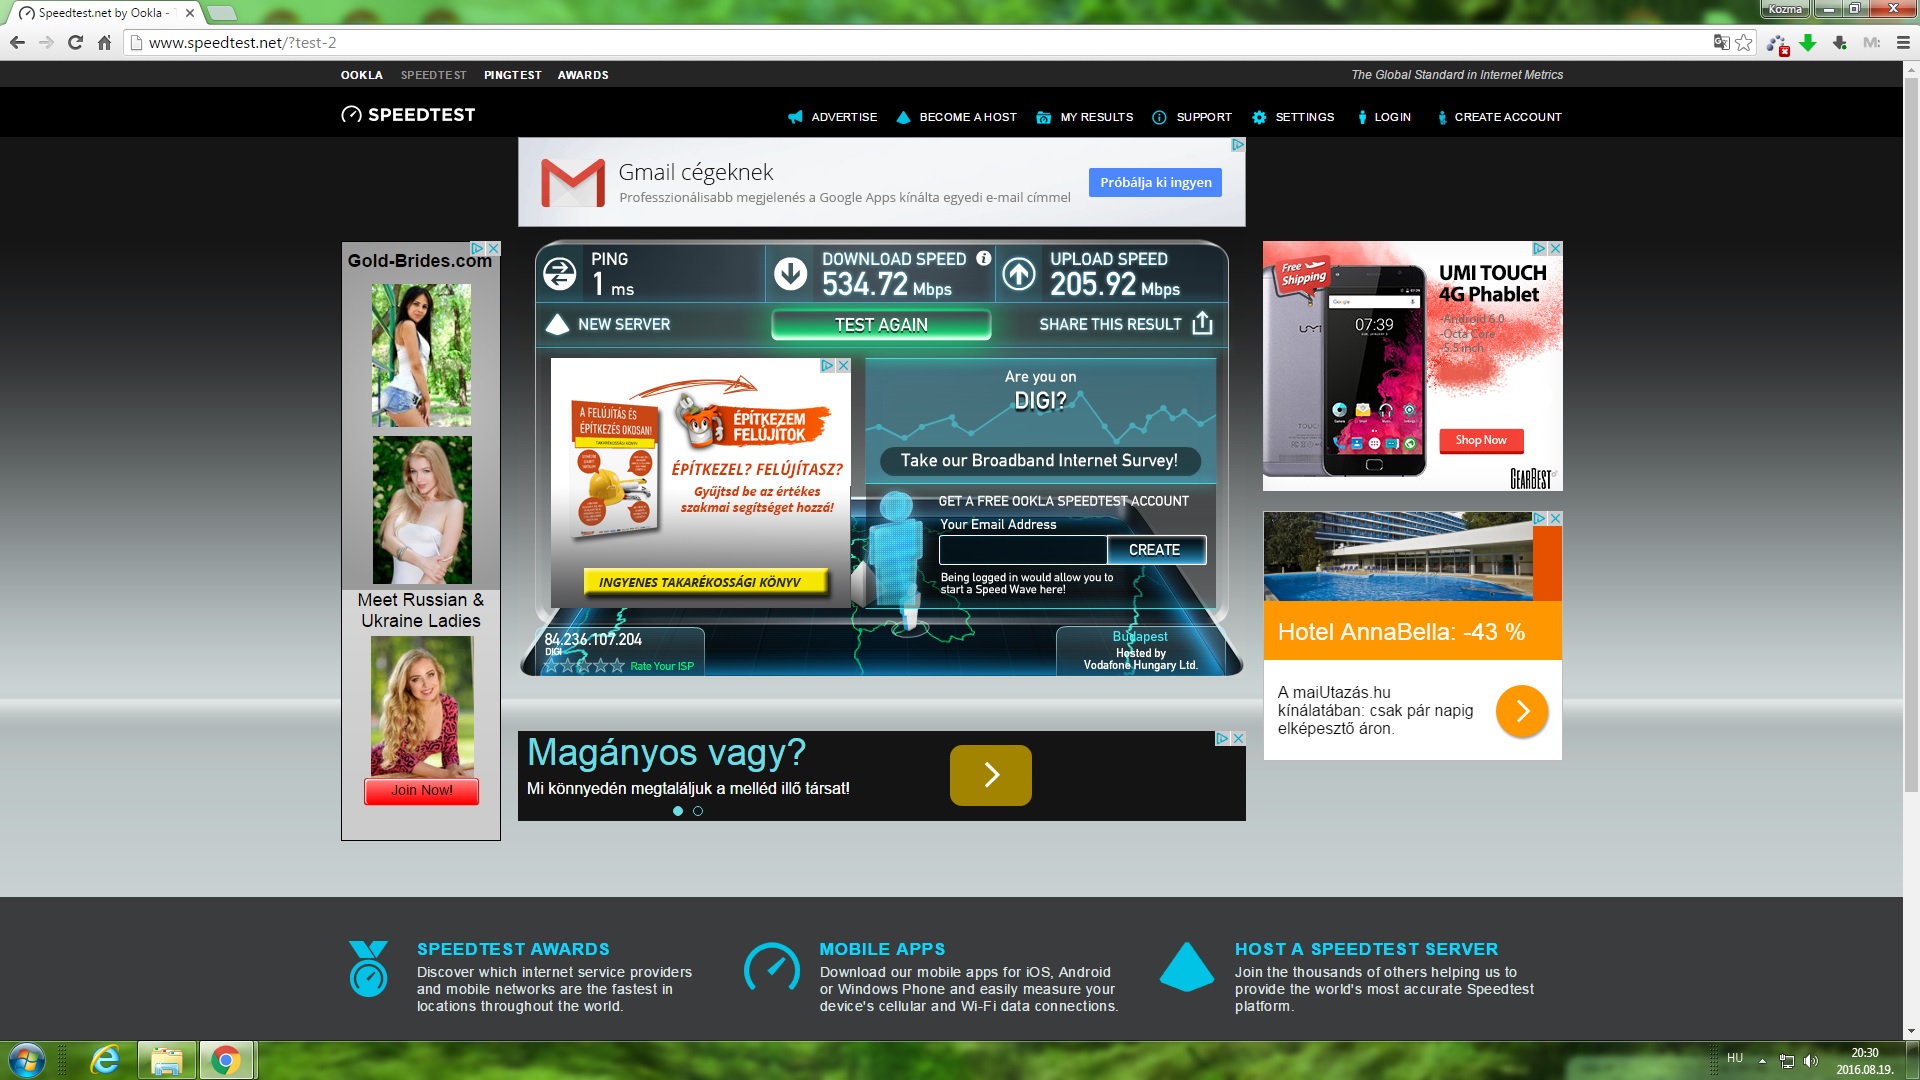1920x1080 pixels.
Task: Open SPEEDTEST AWARDS heading link
Action: [x=513, y=949]
